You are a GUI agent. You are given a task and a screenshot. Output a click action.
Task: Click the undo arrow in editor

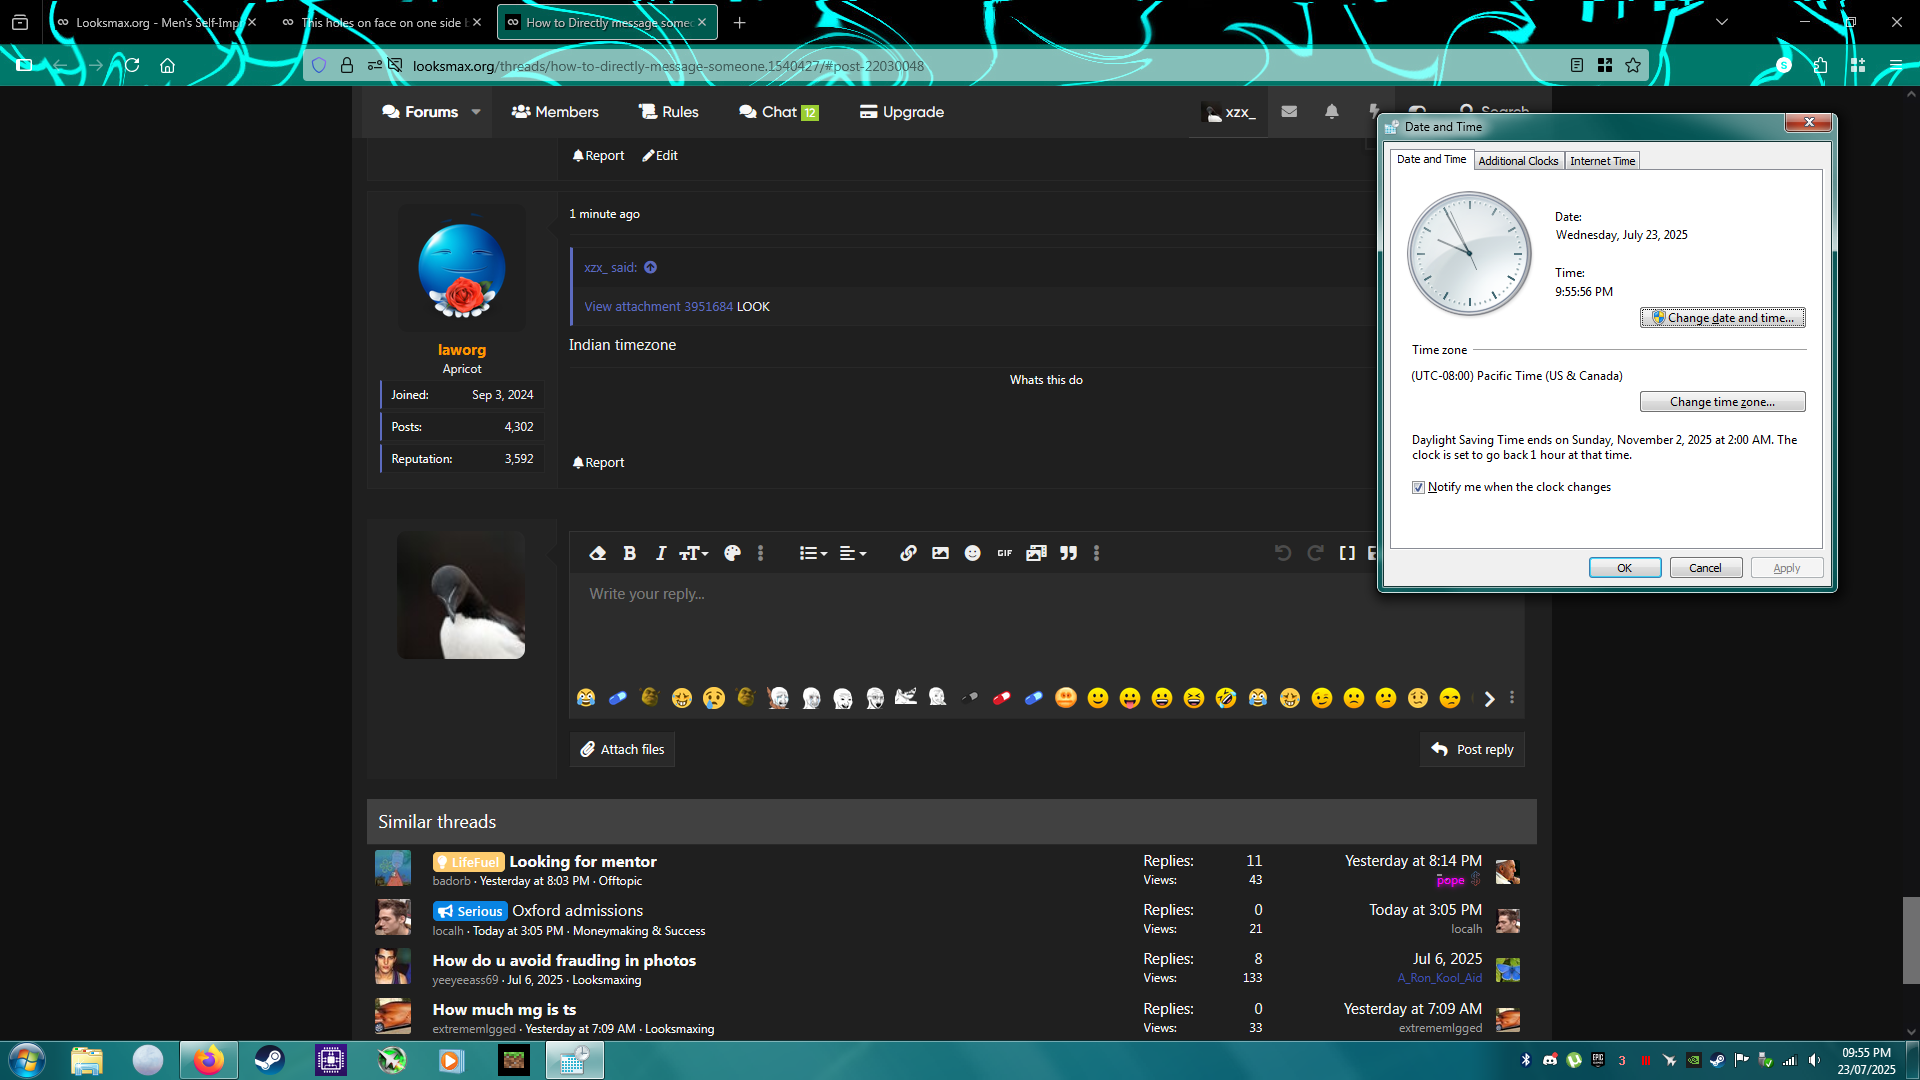1283,553
